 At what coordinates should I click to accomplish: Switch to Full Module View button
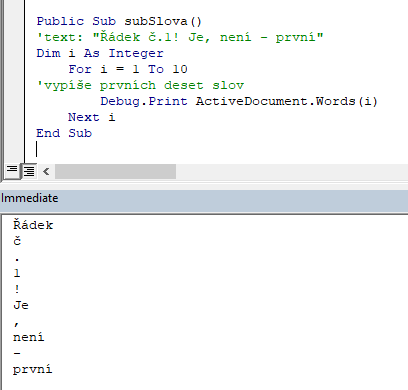29,171
